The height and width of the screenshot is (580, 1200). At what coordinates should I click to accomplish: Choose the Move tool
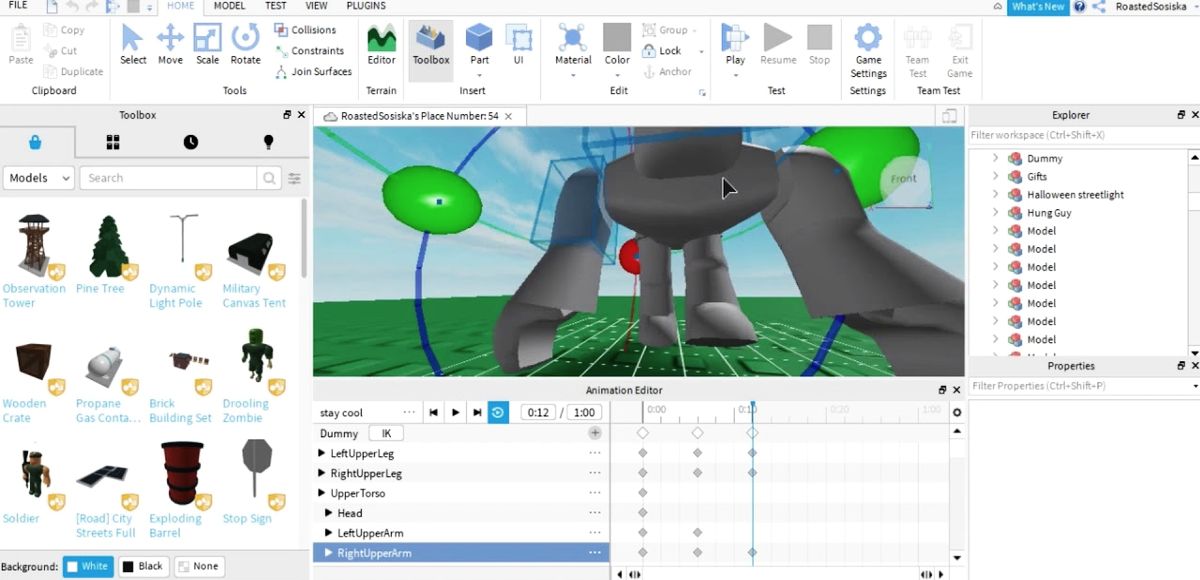(170, 45)
